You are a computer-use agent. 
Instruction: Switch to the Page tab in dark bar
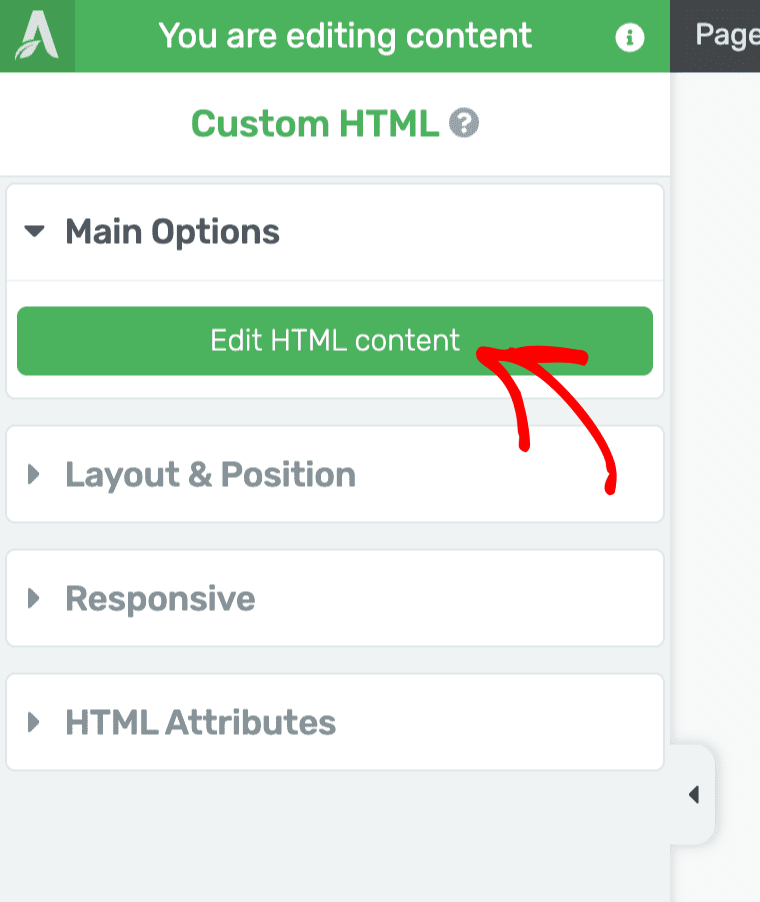coord(727,35)
